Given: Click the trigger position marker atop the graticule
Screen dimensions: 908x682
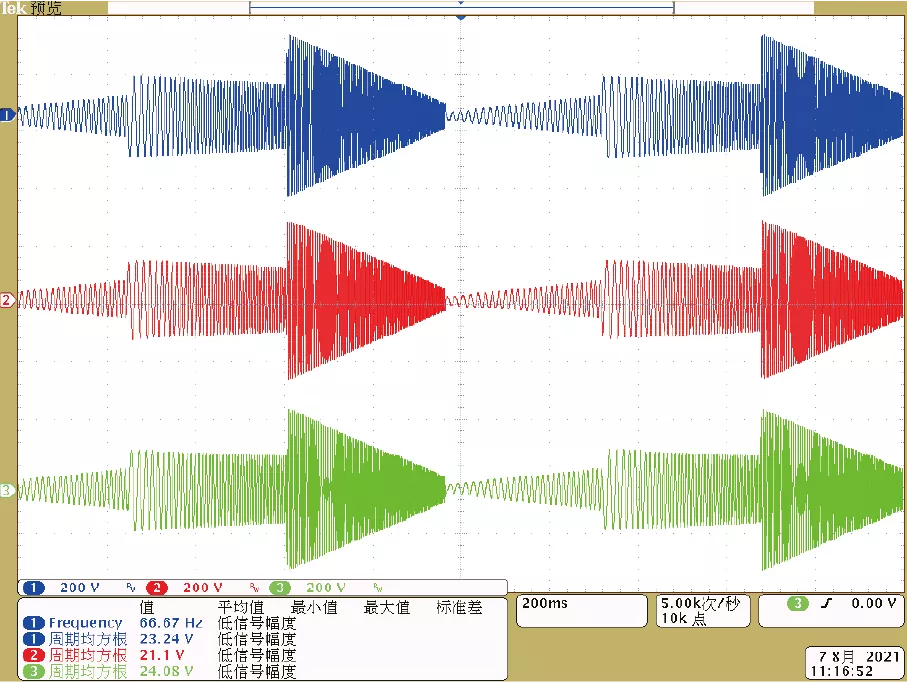Looking at the screenshot, I should (461, 17).
